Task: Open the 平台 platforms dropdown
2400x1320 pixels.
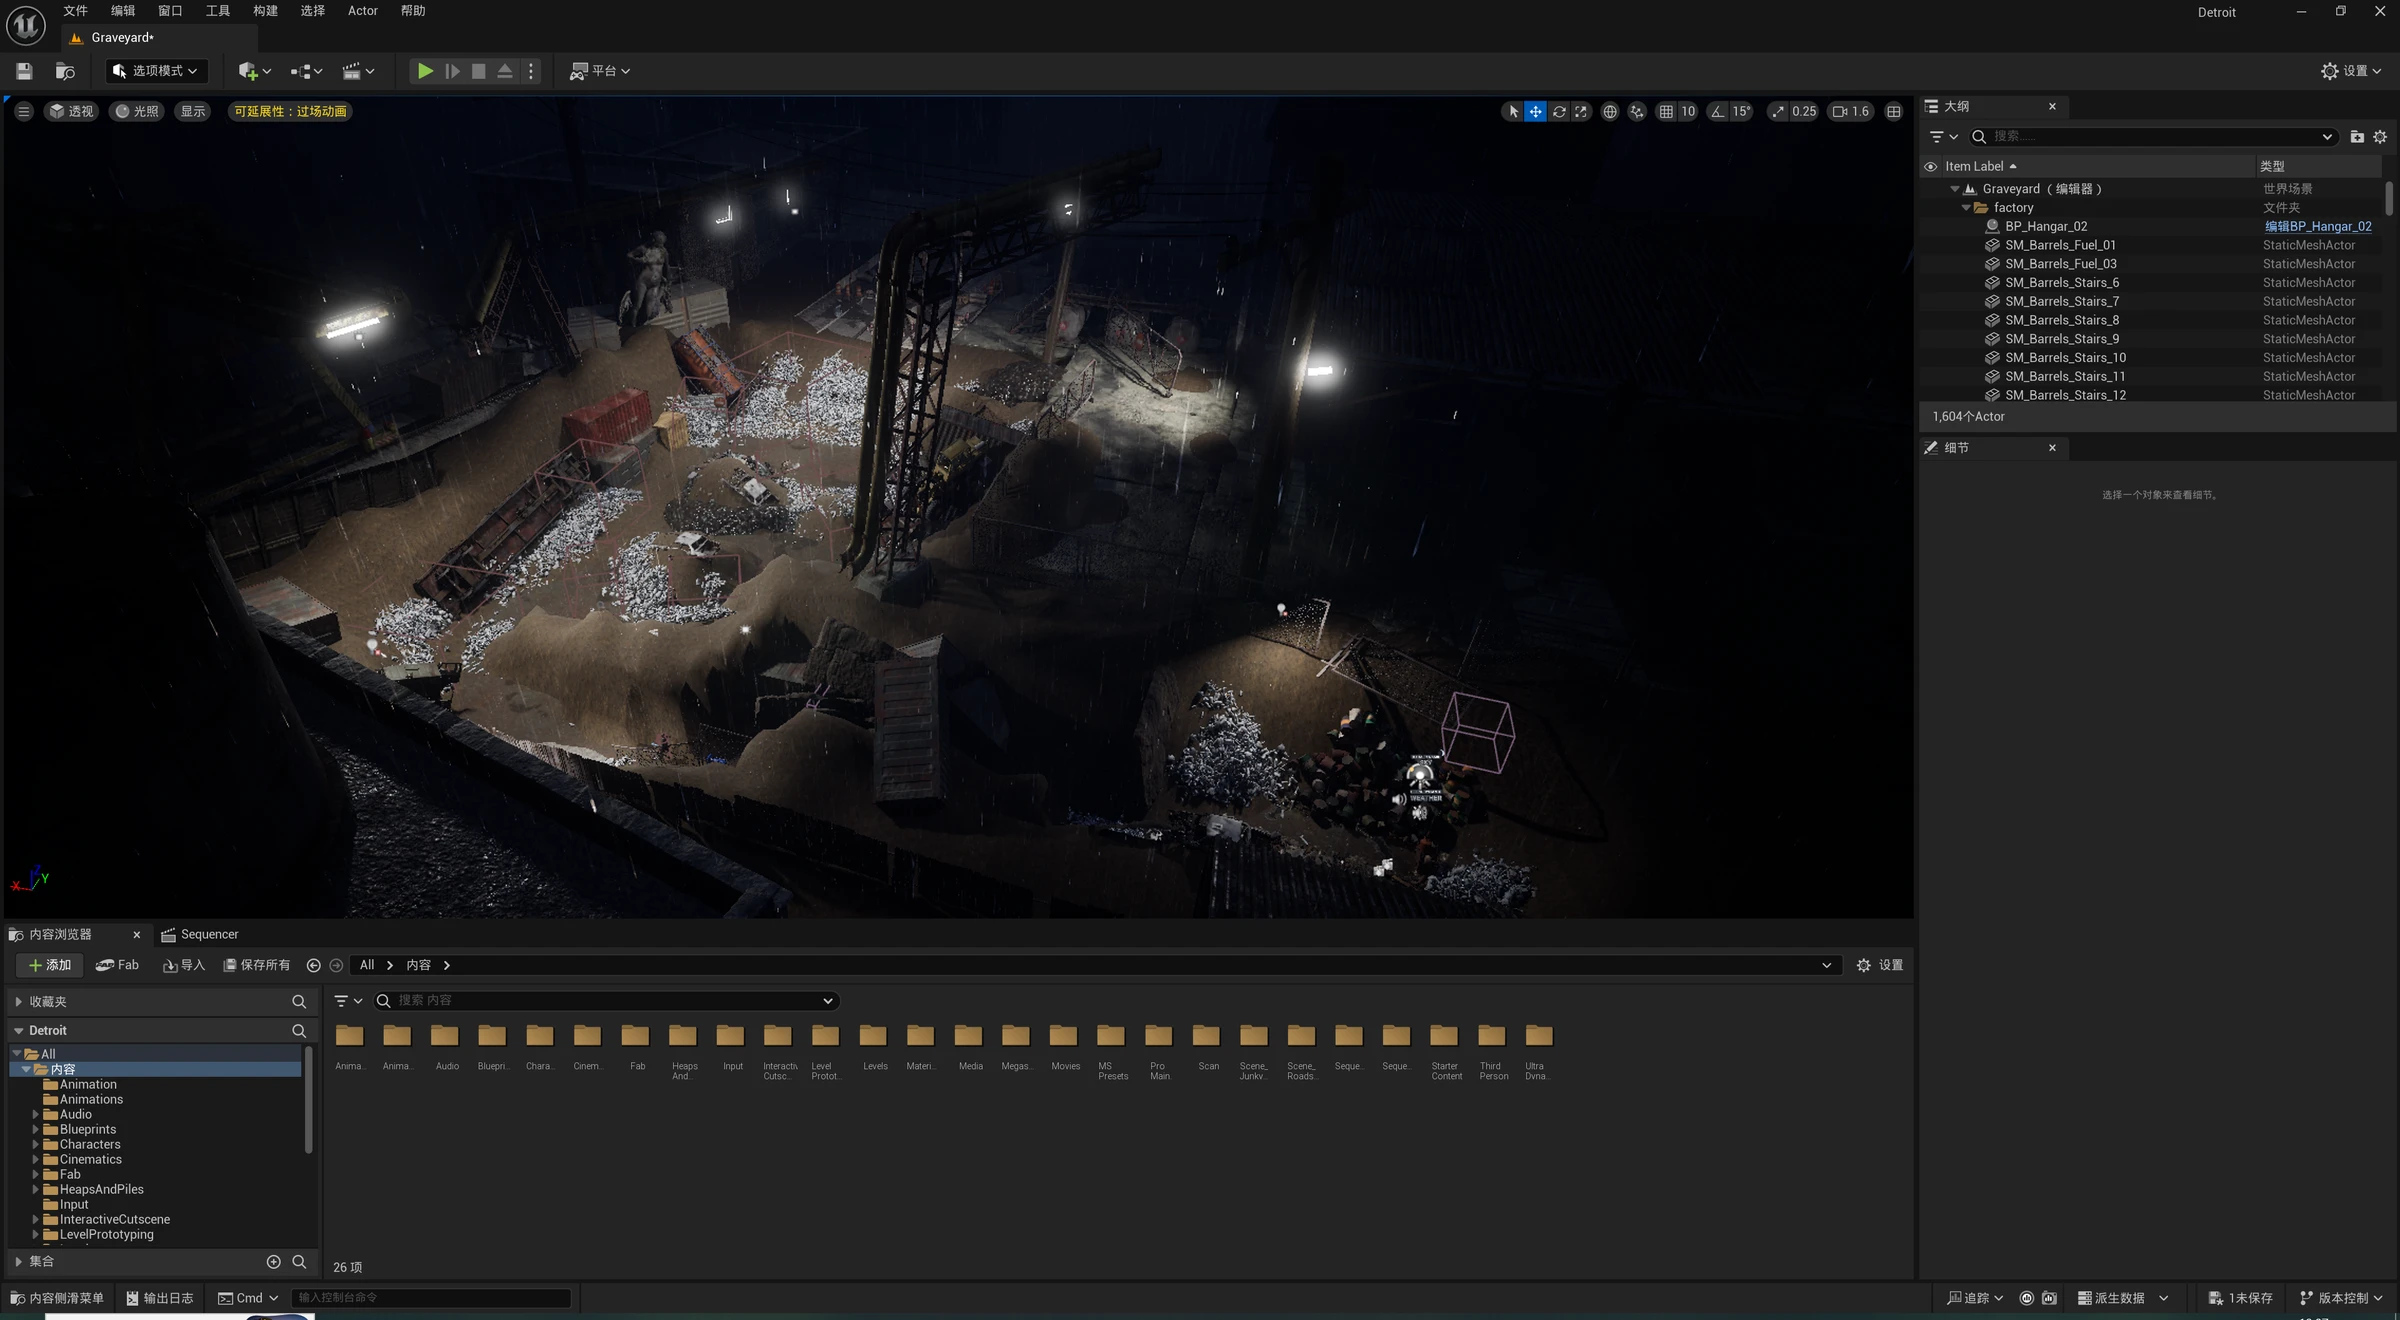Action: (600, 71)
